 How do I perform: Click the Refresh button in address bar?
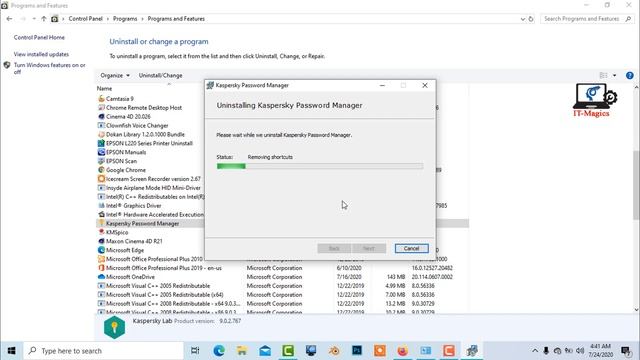[531, 19]
